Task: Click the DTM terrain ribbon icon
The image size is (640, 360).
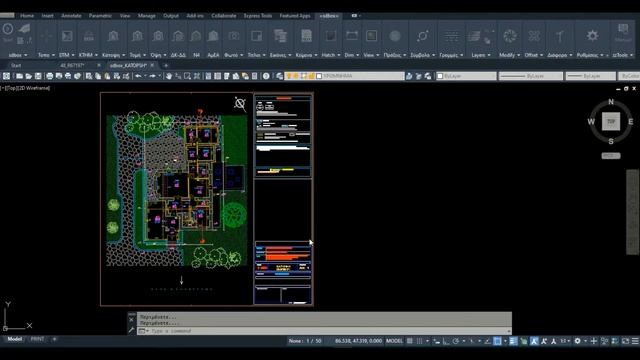Action: (x=67, y=36)
